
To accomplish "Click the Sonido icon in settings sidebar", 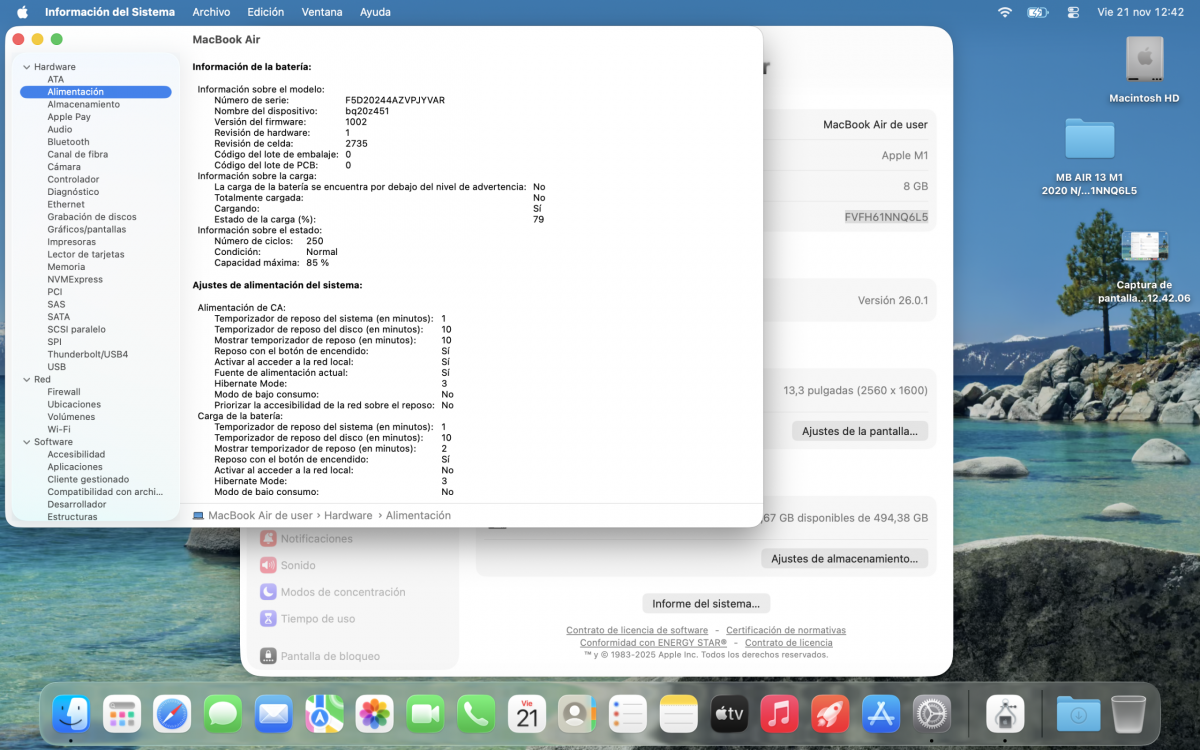I will click(x=268, y=565).
